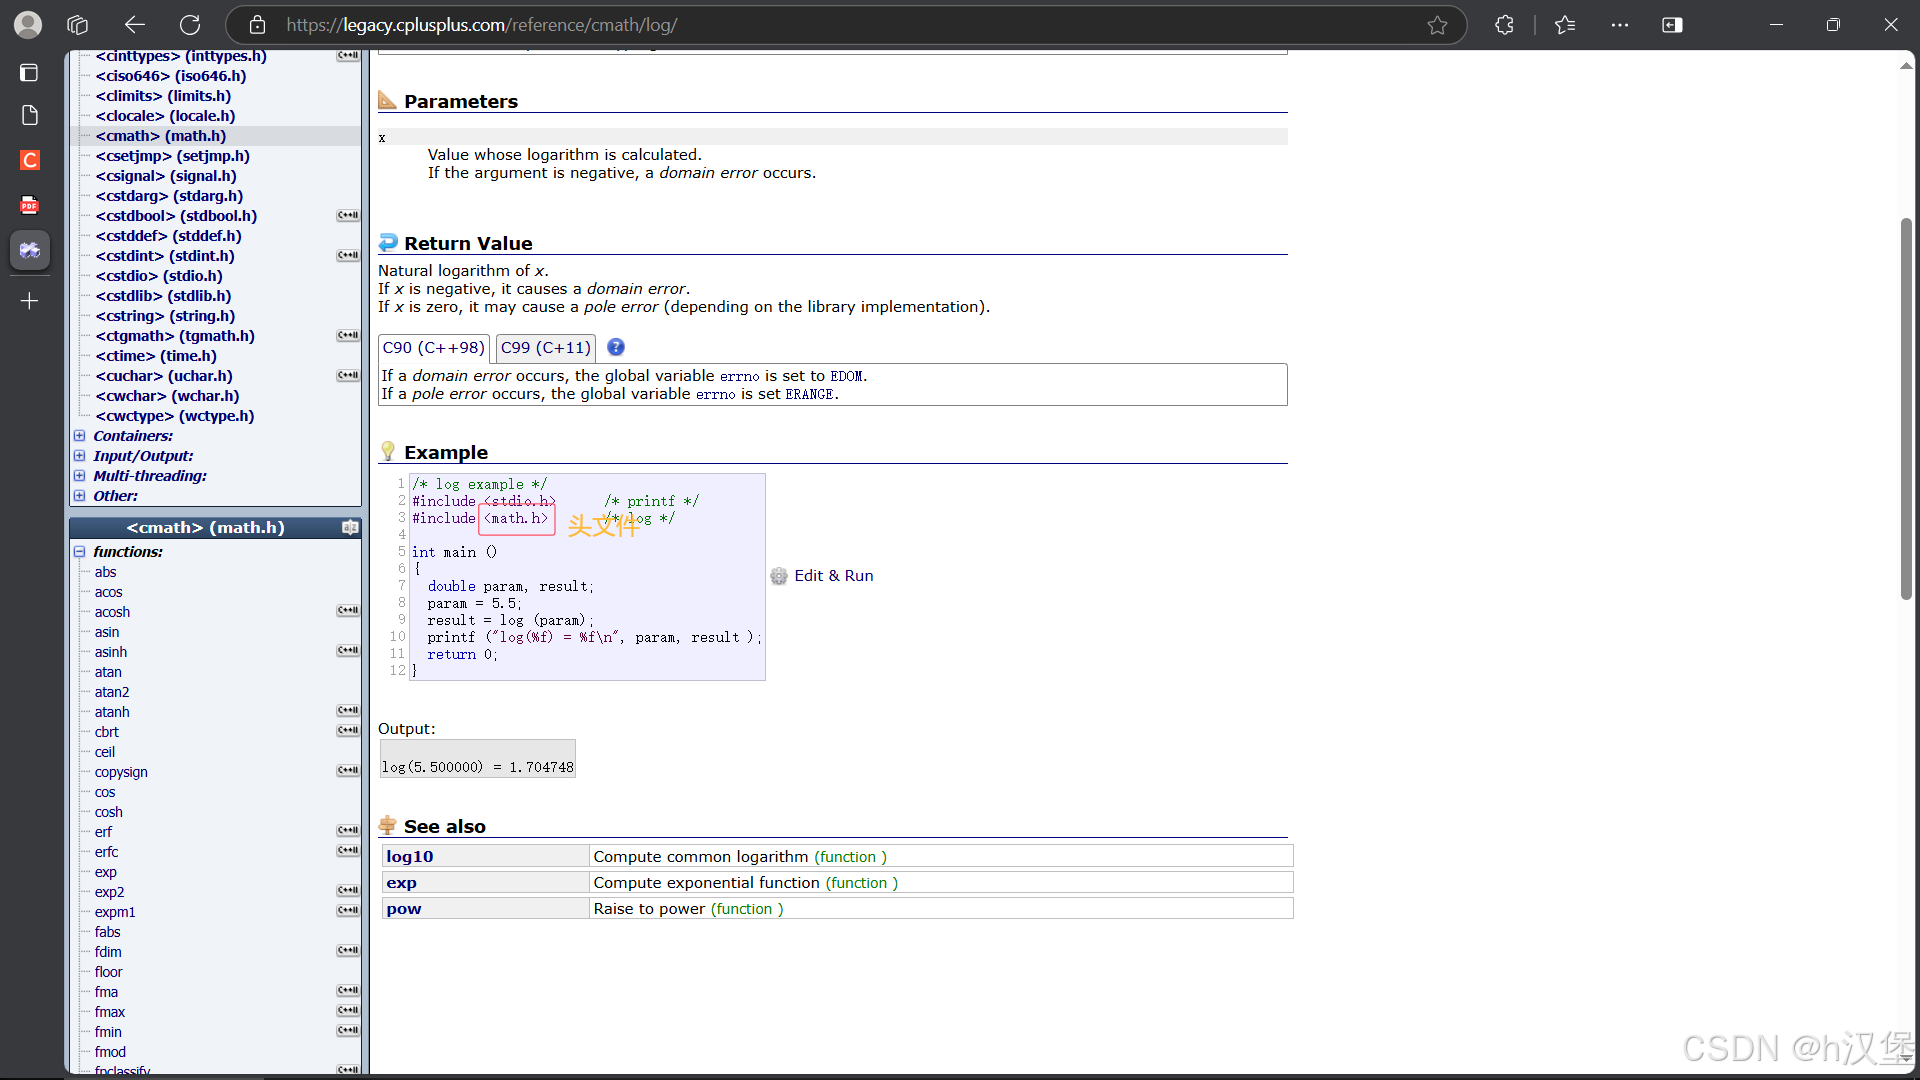Collapse the functions tree section
Image resolution: width=1920 pixels, height=1080 pixels.
(x=79, y=552)
